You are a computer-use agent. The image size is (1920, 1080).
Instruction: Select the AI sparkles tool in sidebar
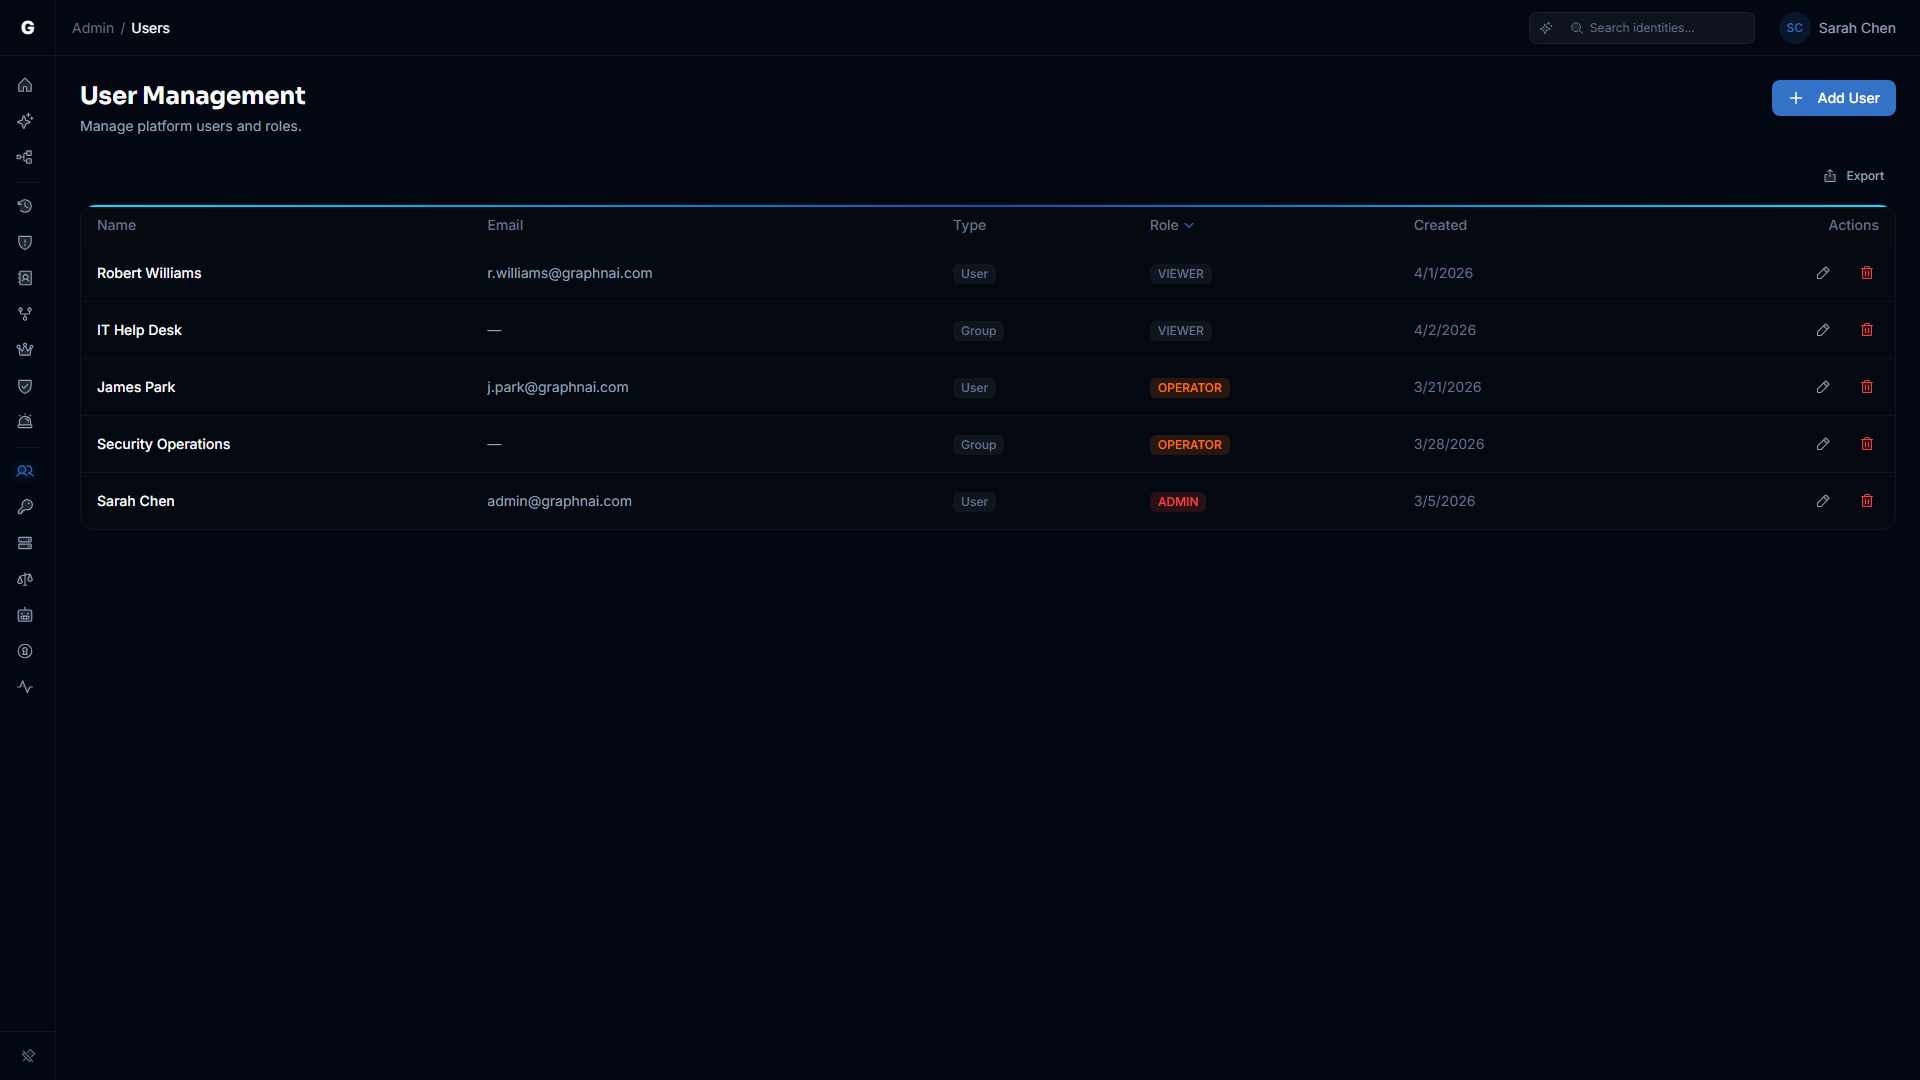25,121
